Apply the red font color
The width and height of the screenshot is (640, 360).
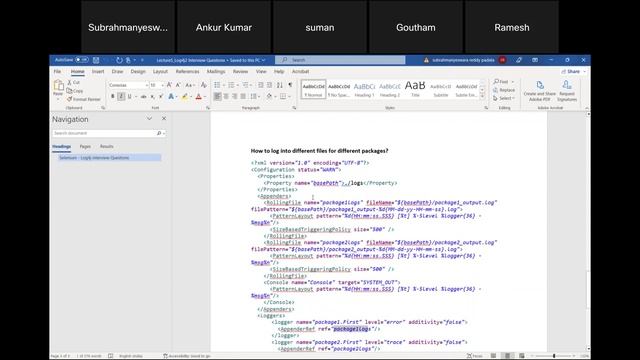198,97
